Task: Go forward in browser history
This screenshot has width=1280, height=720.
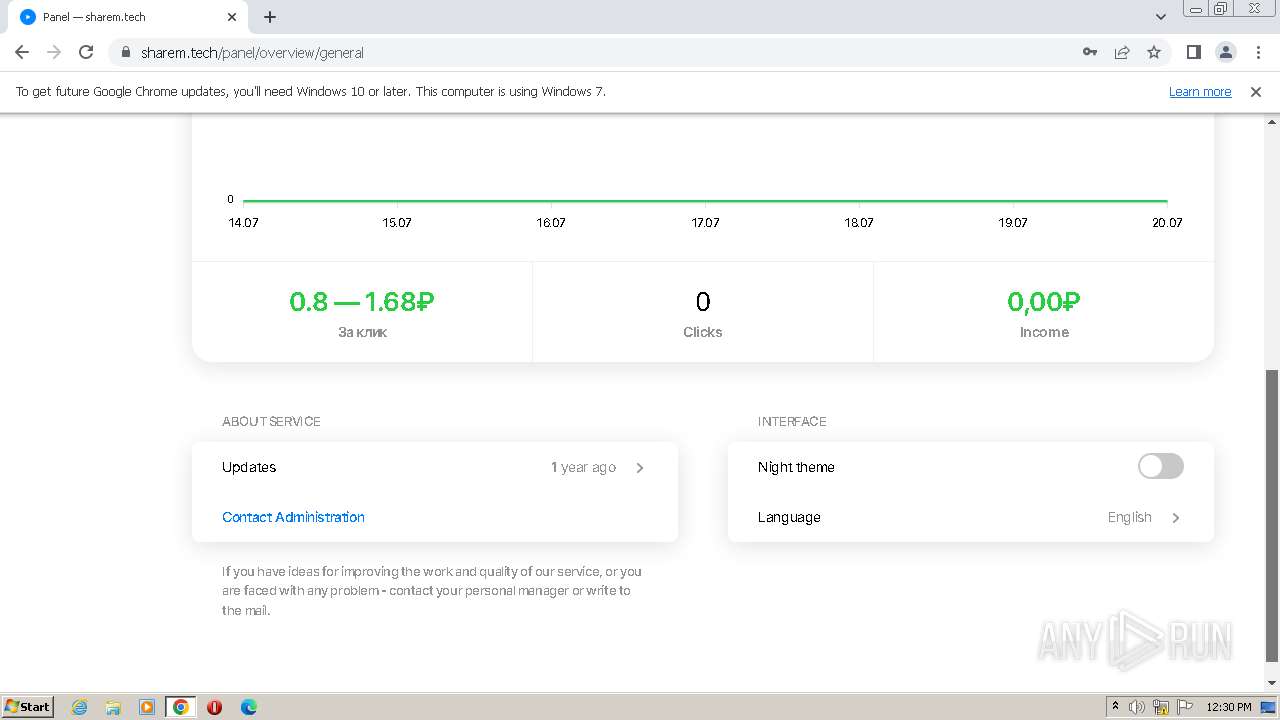Action: [x=54, y=52]
